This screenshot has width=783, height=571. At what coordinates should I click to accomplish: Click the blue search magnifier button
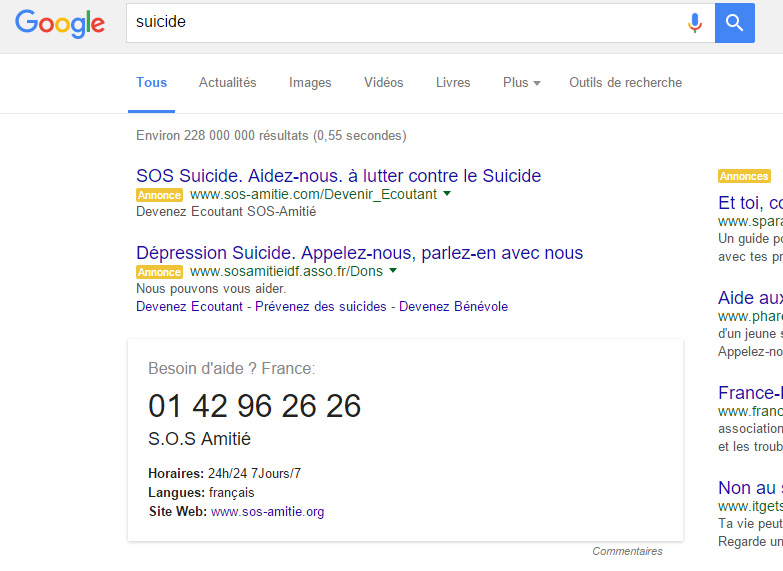click(x=735, y=22)
